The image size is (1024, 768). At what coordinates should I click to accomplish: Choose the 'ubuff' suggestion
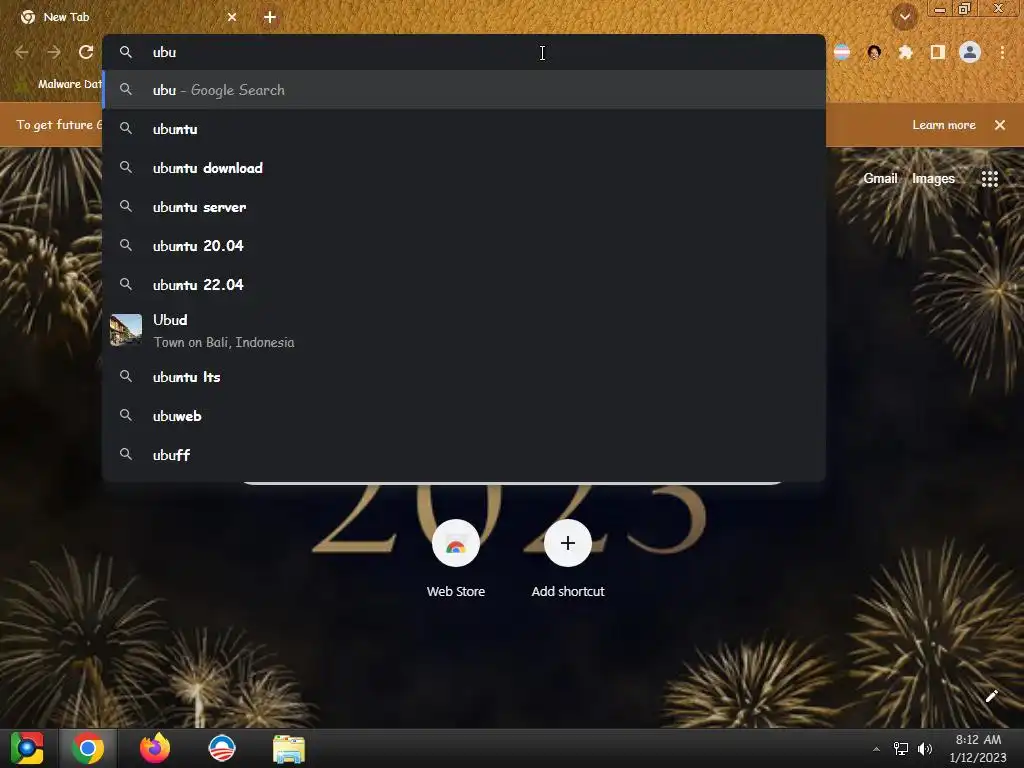464,455
